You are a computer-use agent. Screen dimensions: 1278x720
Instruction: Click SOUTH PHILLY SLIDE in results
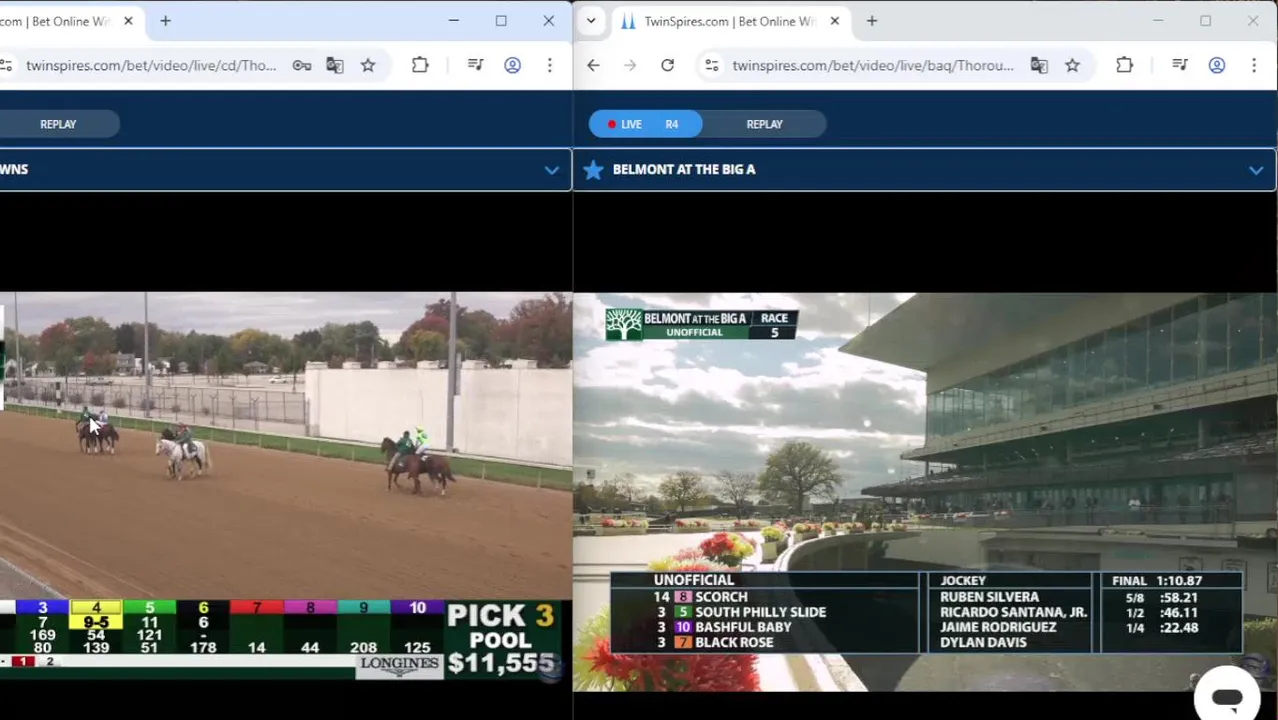pos(760,612)
